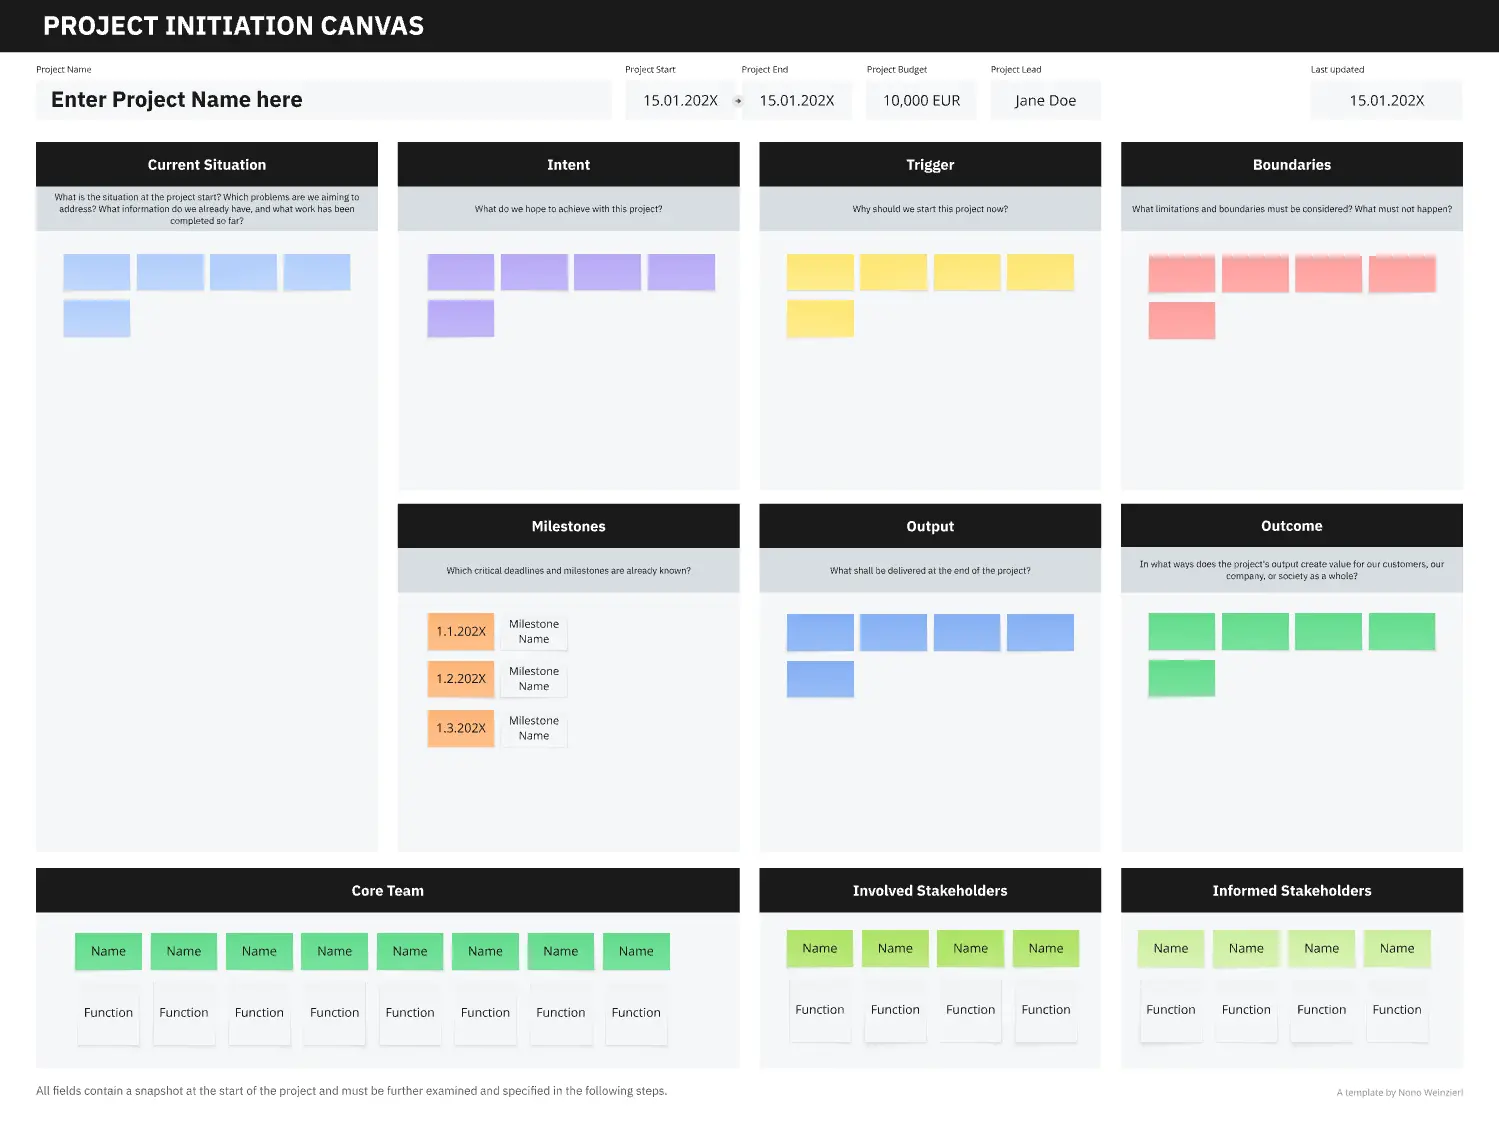Screen dimensions: 1499x1123
Task: Select the second-row red sticky note in Boundaries
Action: pyautogui.click(x=1181, y=321)
